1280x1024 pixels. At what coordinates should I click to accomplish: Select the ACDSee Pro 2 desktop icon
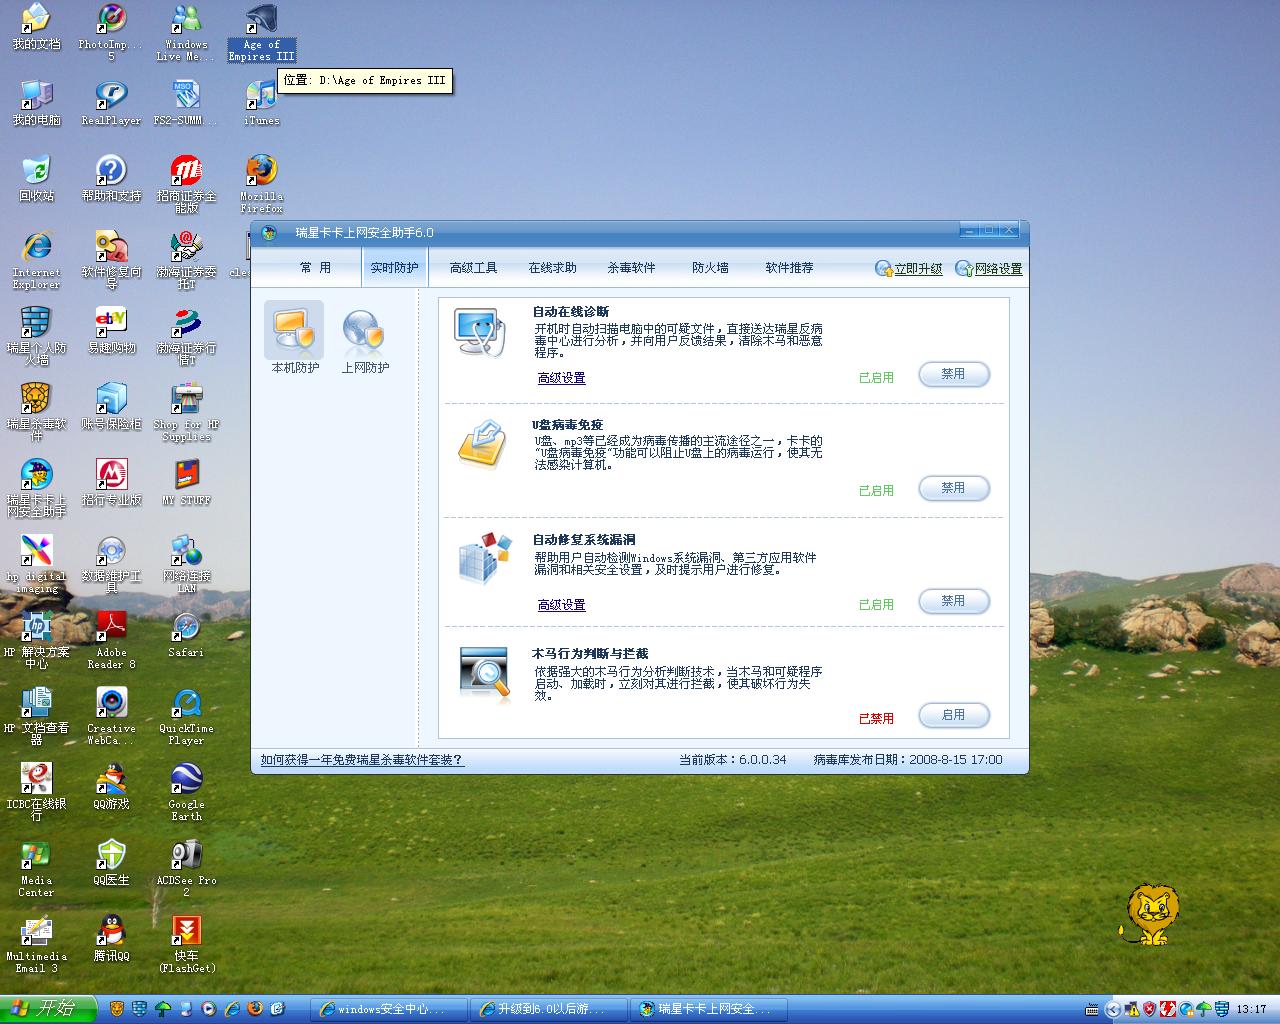coord(186,868)
